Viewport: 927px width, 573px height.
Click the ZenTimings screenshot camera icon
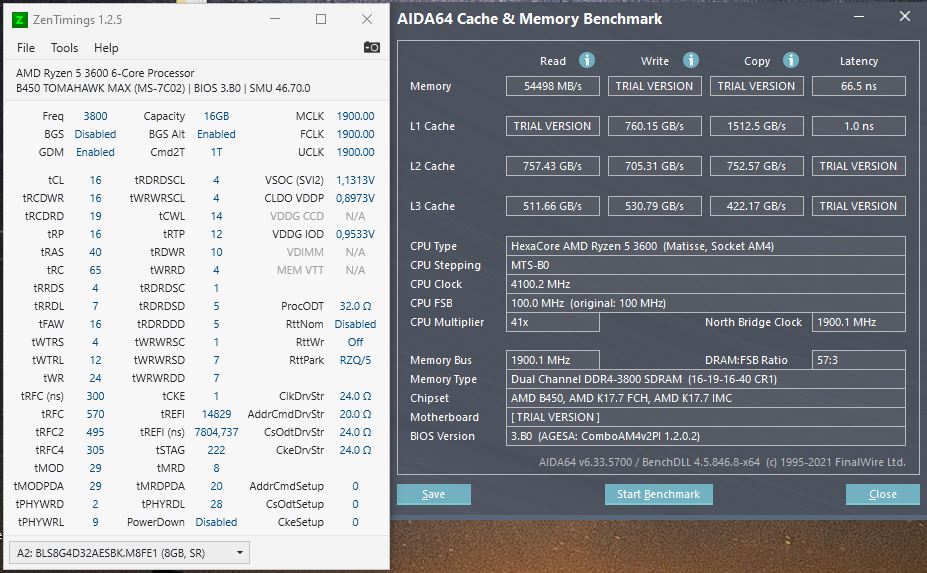tap(371, 47)
